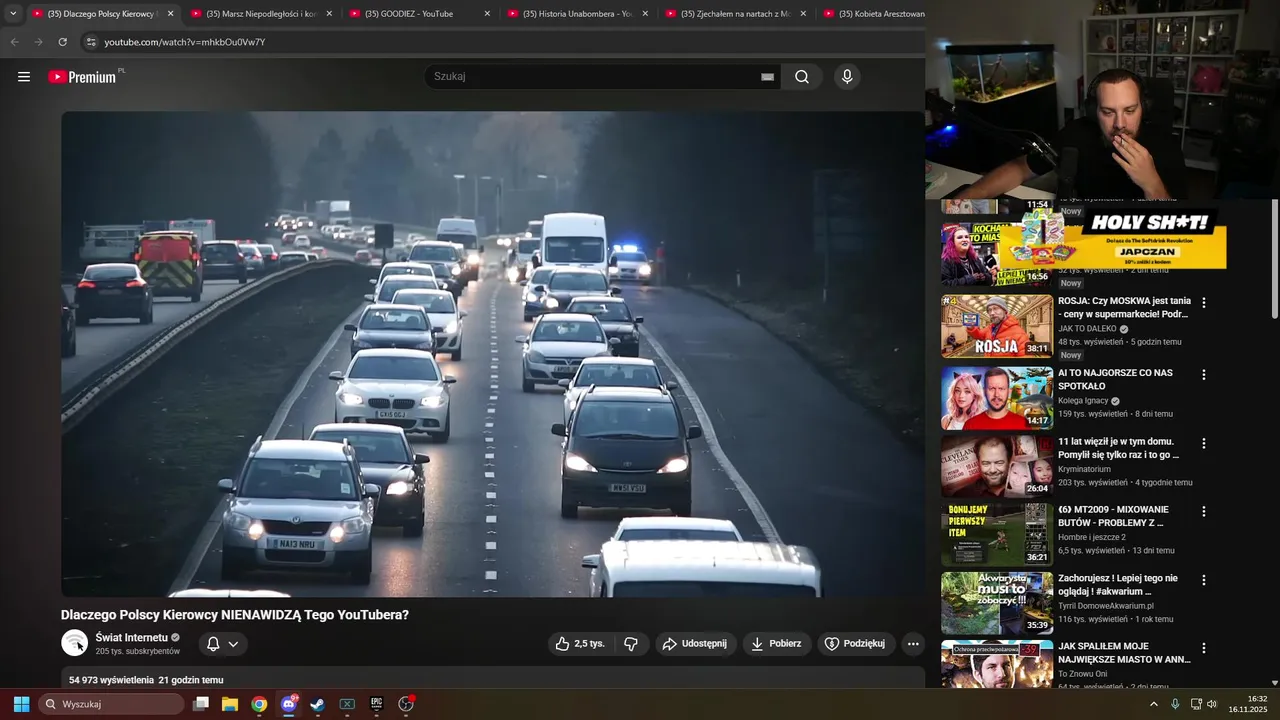Click the YouTube Premium logo

click(84, 77)
